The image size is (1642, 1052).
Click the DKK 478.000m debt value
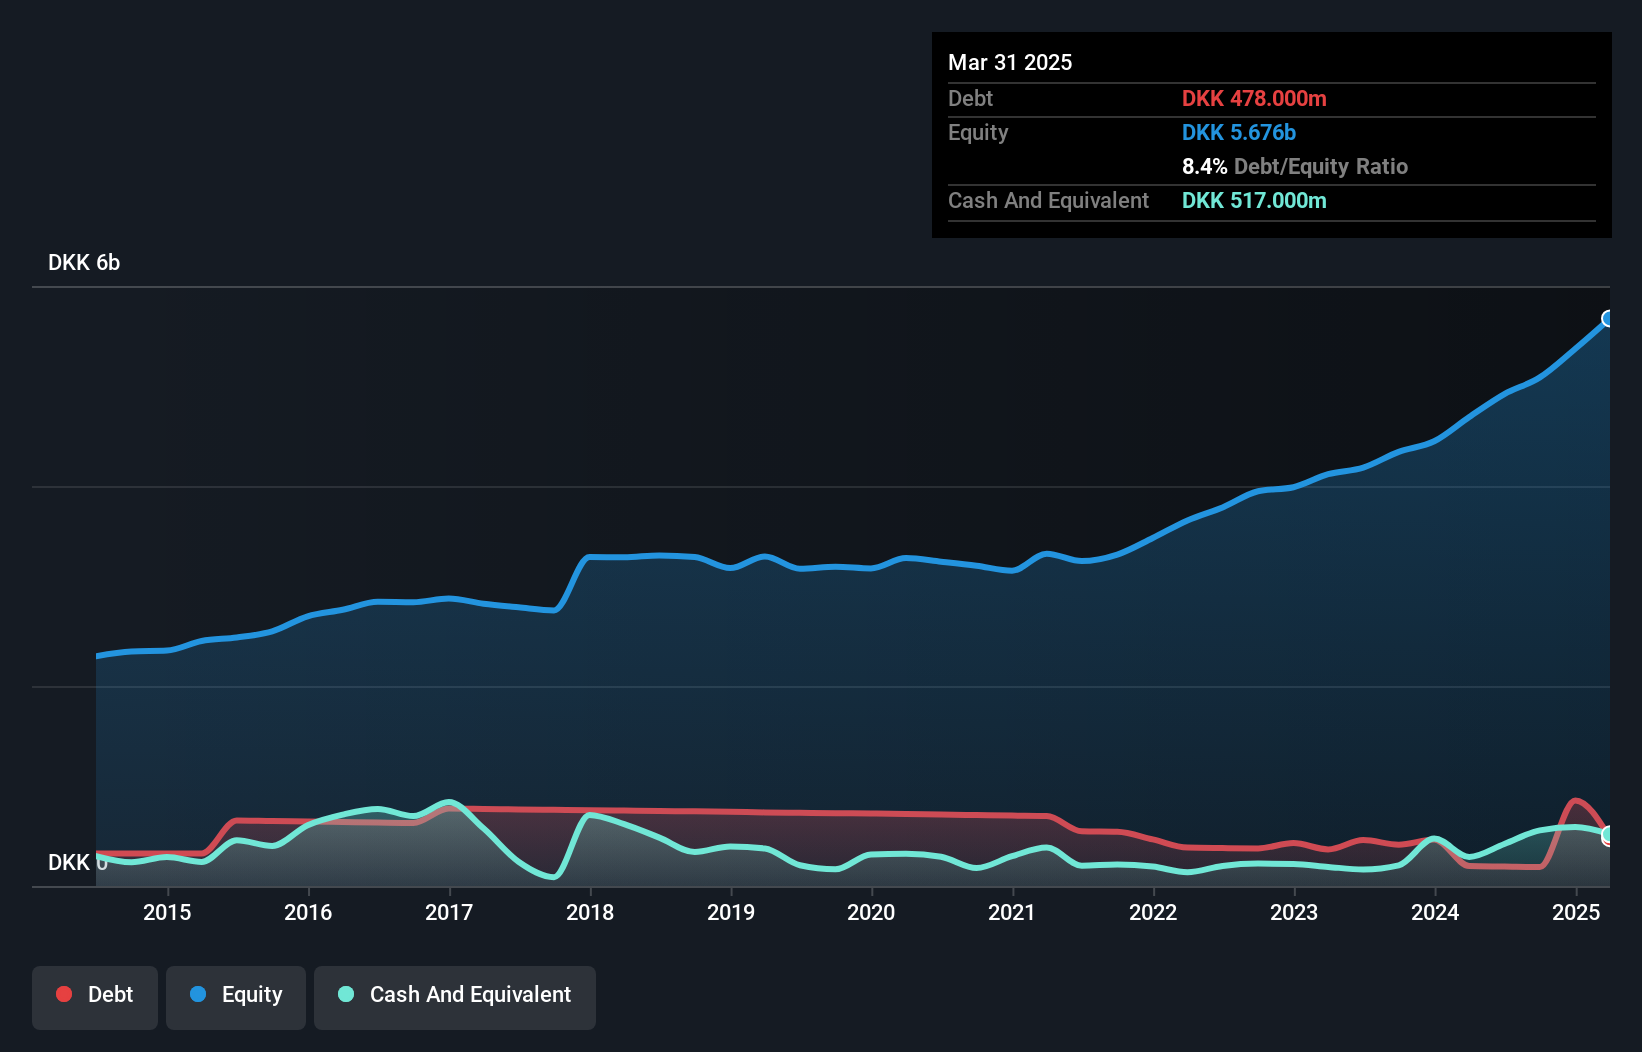click(x=1254, y=98)
